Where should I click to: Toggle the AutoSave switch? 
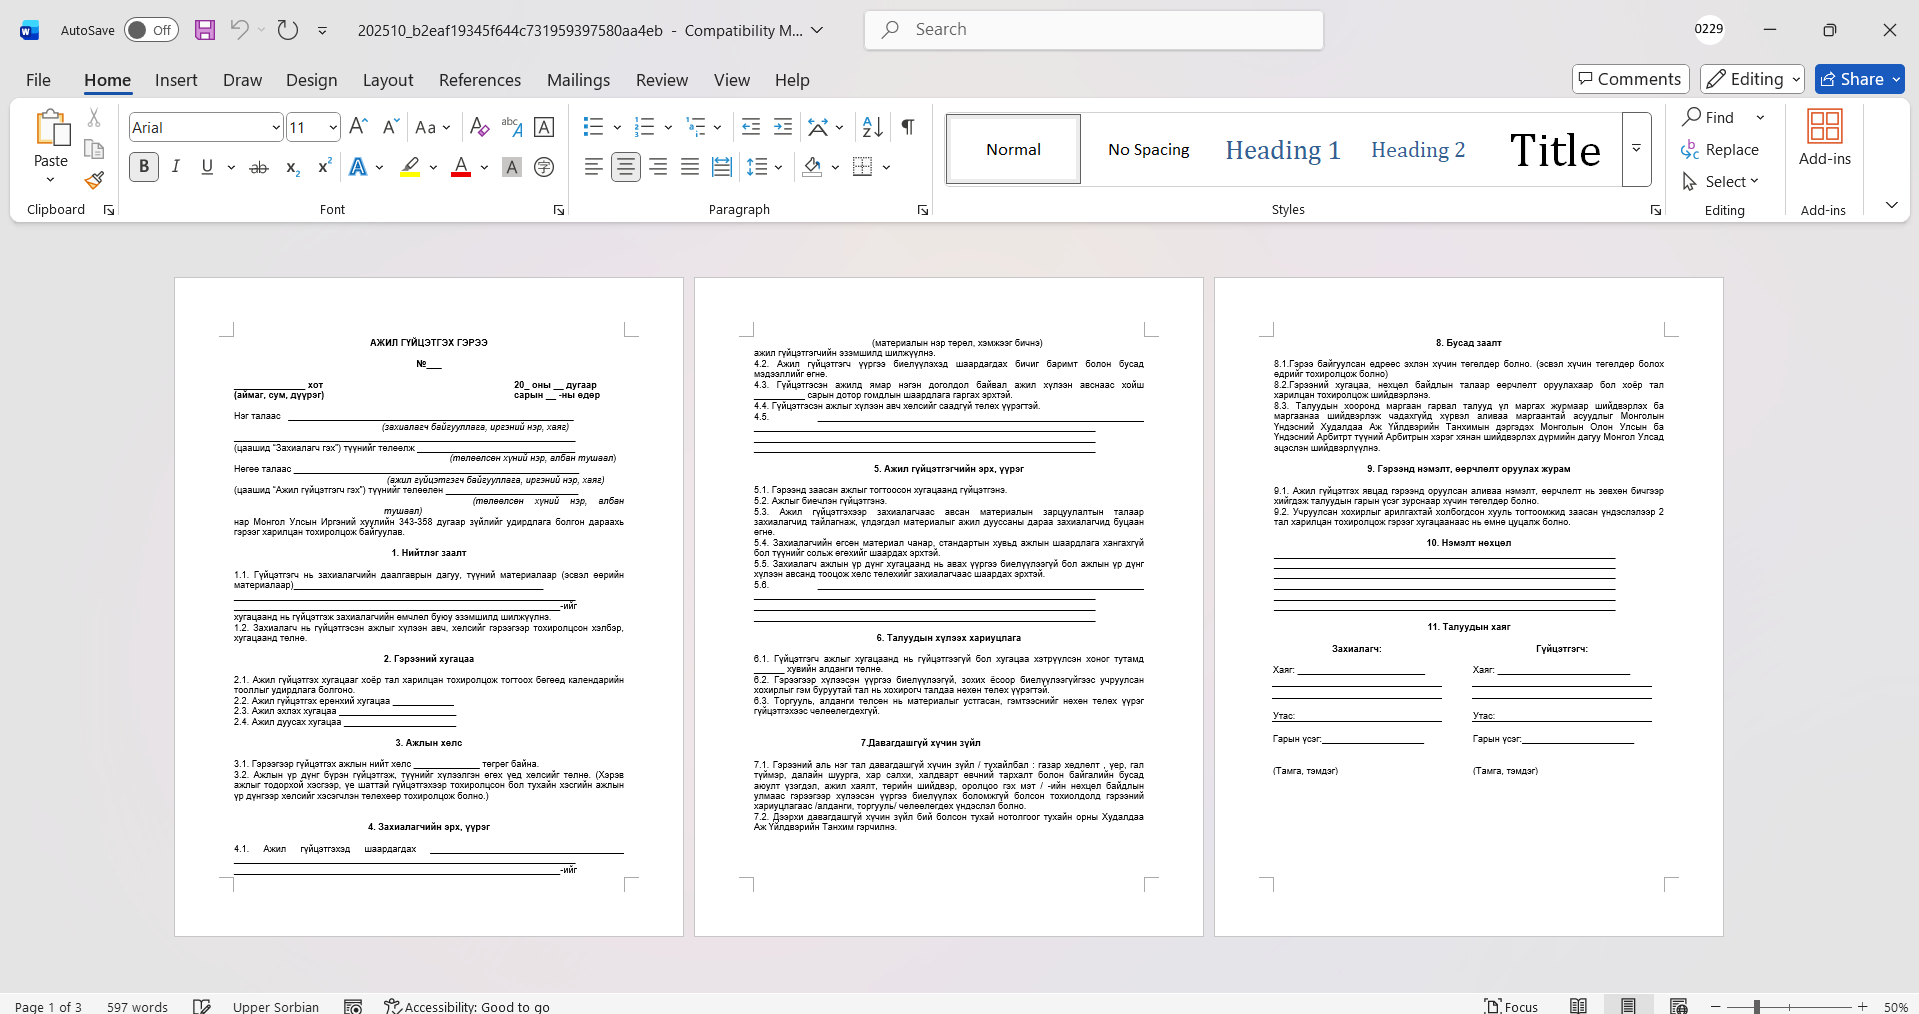click(151, 30)
